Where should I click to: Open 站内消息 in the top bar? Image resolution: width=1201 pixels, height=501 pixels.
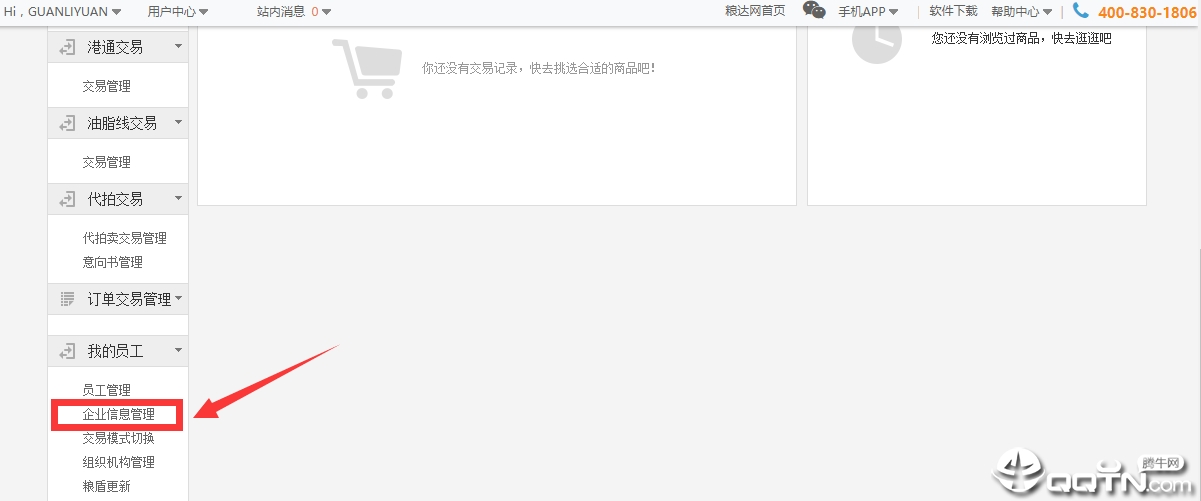293,12
